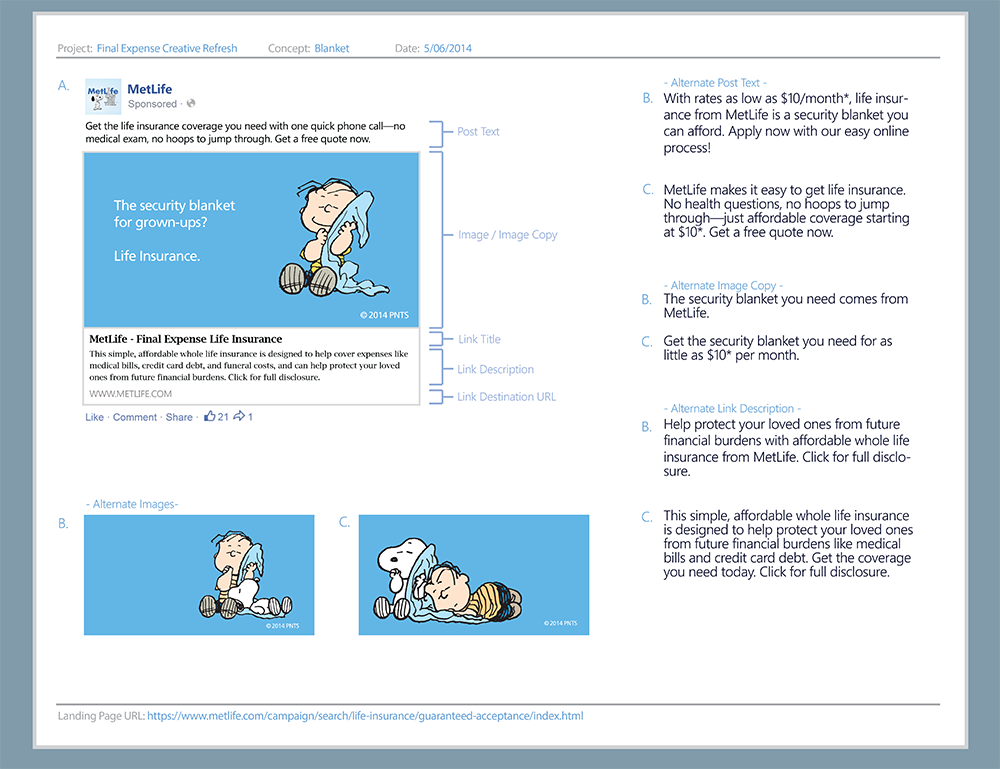
Task: Click the Share link under the ad
Action: [x=179, y=417]
